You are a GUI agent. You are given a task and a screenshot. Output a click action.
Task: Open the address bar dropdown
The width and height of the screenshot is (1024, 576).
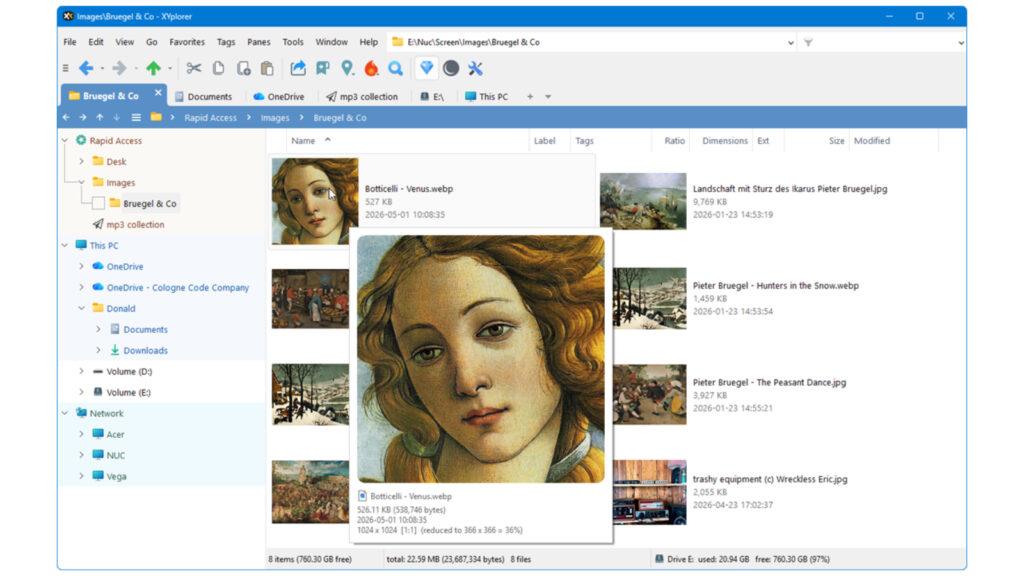tap(790, 42)
